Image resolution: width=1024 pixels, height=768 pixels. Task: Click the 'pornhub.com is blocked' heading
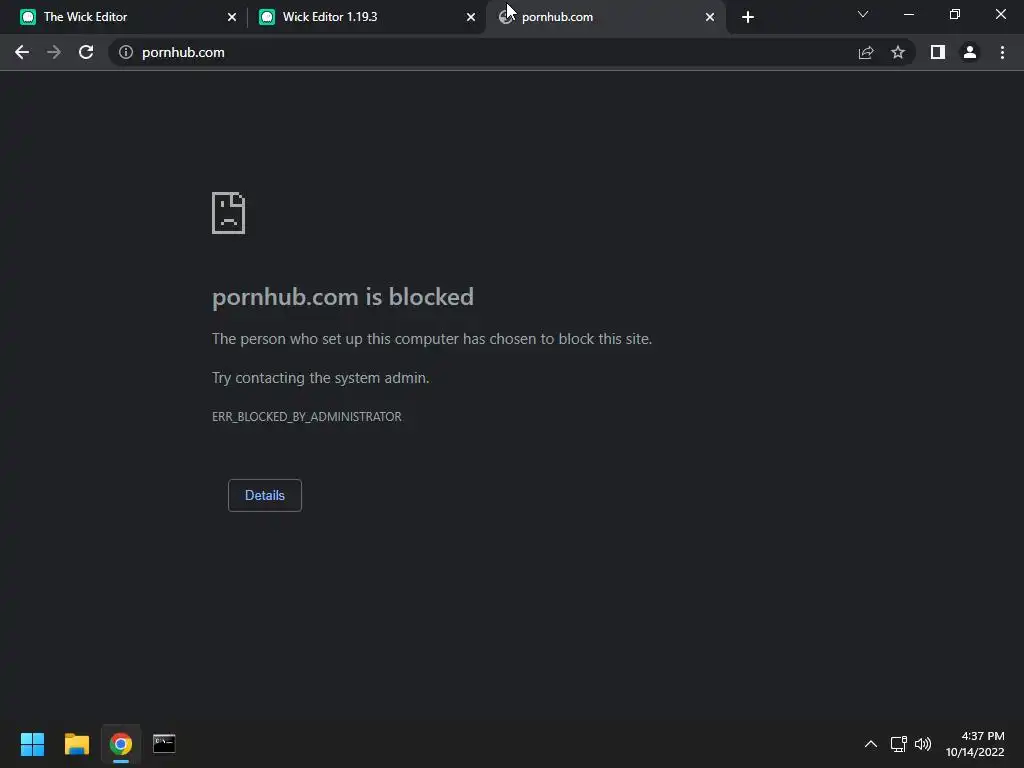point(343,297)
